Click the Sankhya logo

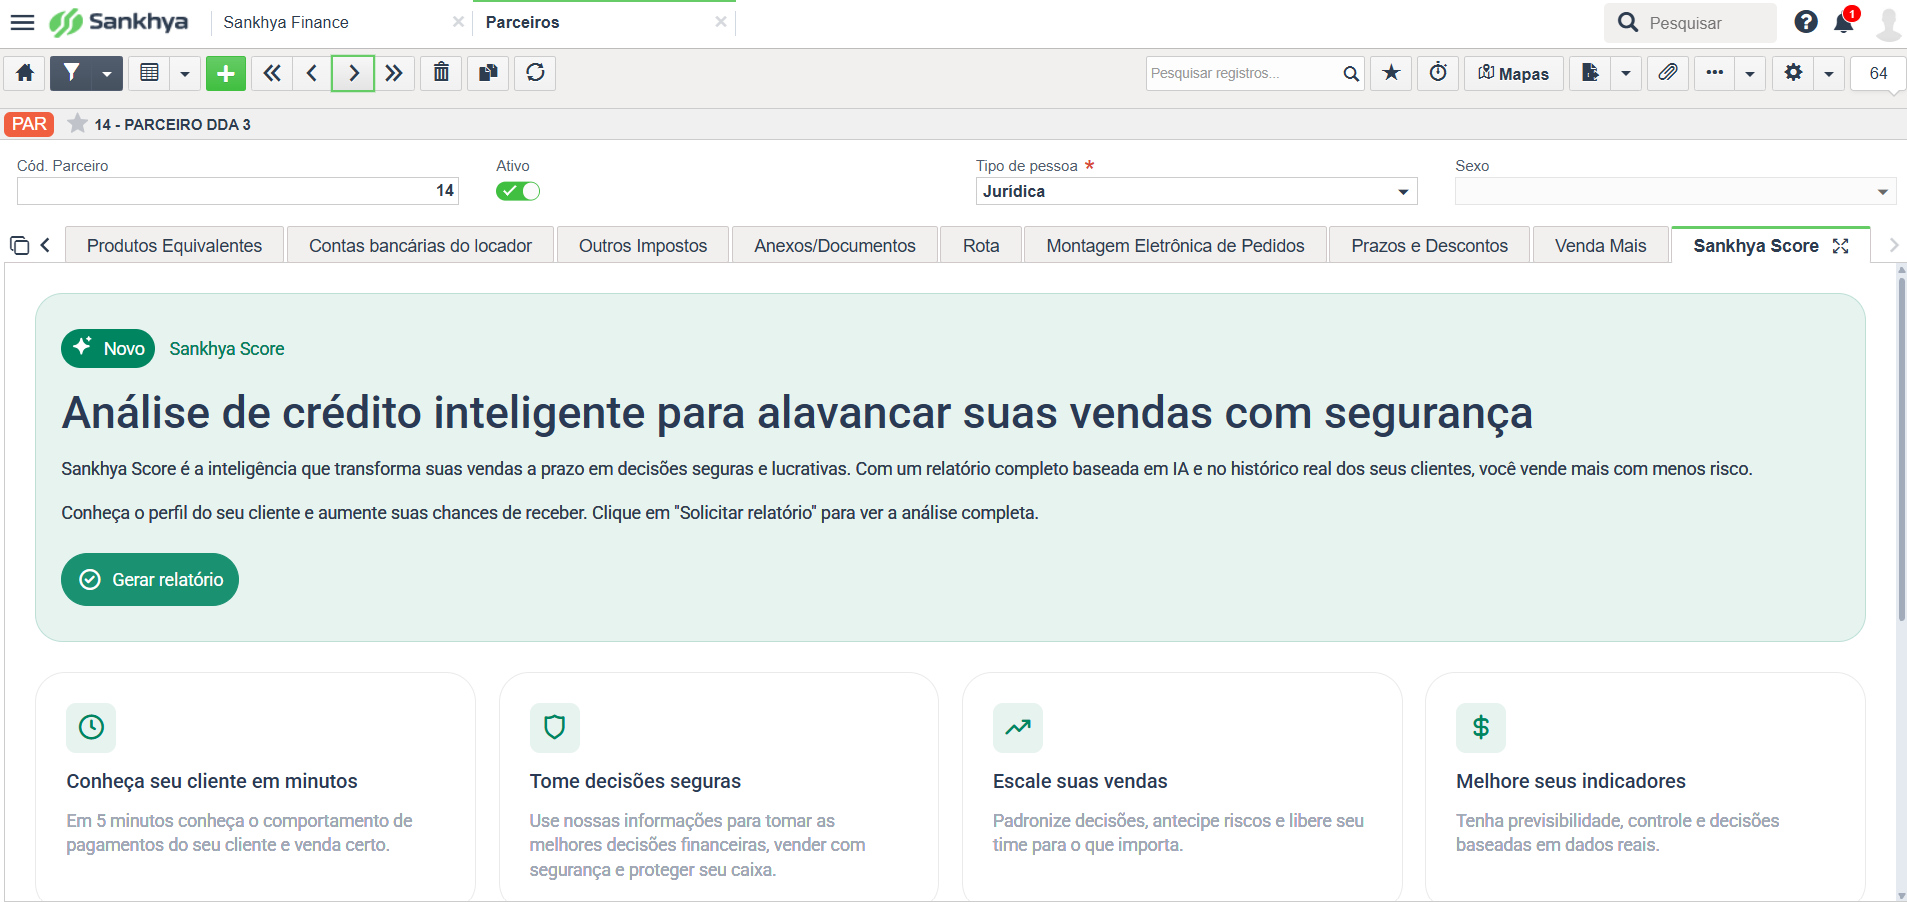(119, 22)
